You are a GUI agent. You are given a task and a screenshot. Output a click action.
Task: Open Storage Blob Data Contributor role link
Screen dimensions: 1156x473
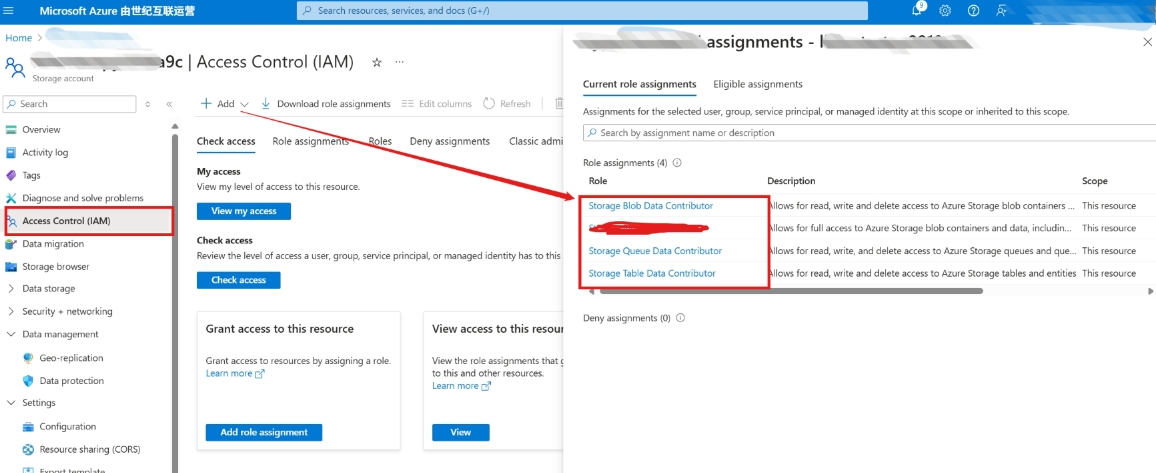651,206
